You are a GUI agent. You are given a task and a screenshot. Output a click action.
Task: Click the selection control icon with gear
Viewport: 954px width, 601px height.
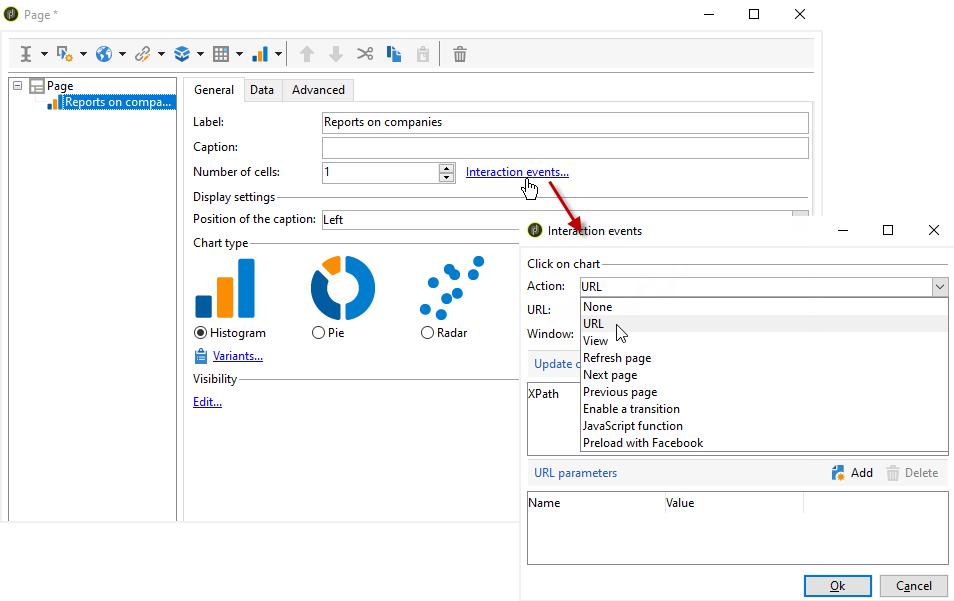pyautogui.click(x=64, y=54)
